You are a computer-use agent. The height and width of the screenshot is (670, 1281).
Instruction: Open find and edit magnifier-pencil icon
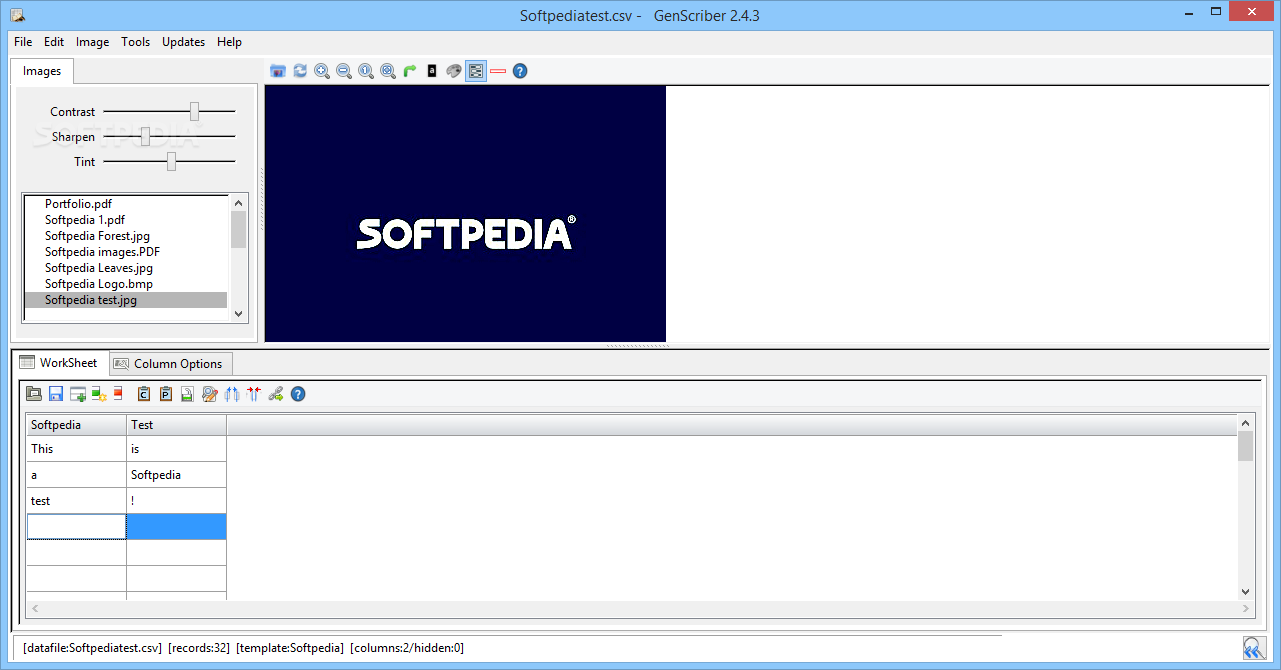(210, 394)
